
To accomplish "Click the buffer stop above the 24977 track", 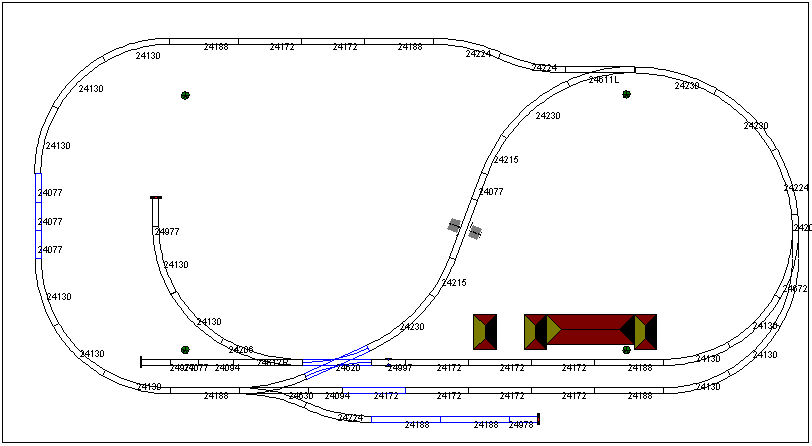I will pos(156,198).
